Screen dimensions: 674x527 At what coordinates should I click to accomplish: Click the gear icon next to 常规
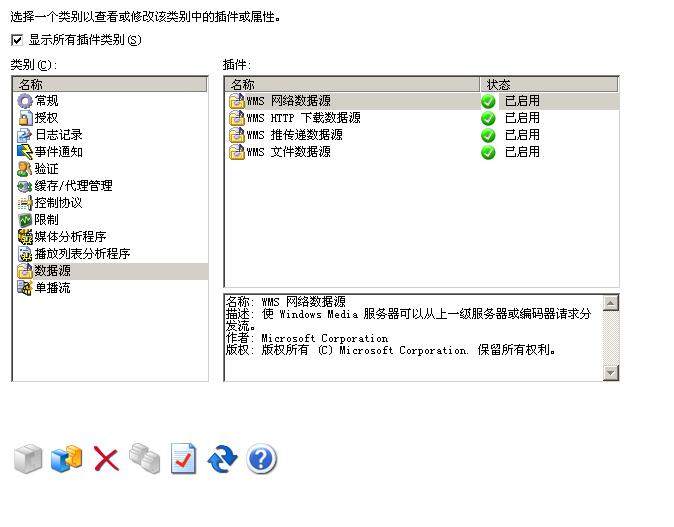coord(25,101)
